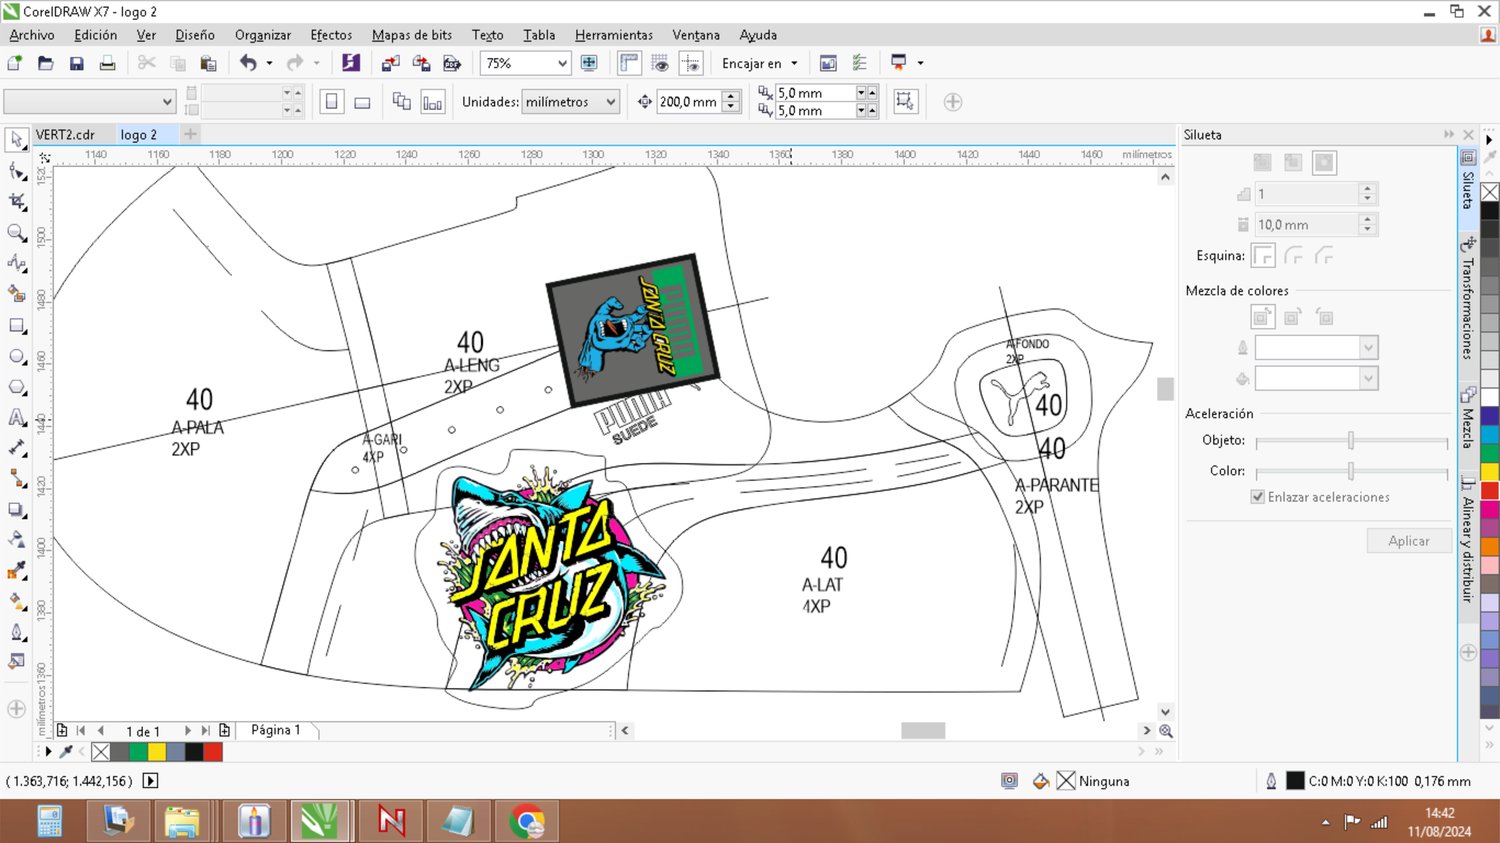This screenshot has width=1500, height=843.
Task: Click the contour offset 10,0 mm field
Action: pyautogui.click(x=1306, y=225)
